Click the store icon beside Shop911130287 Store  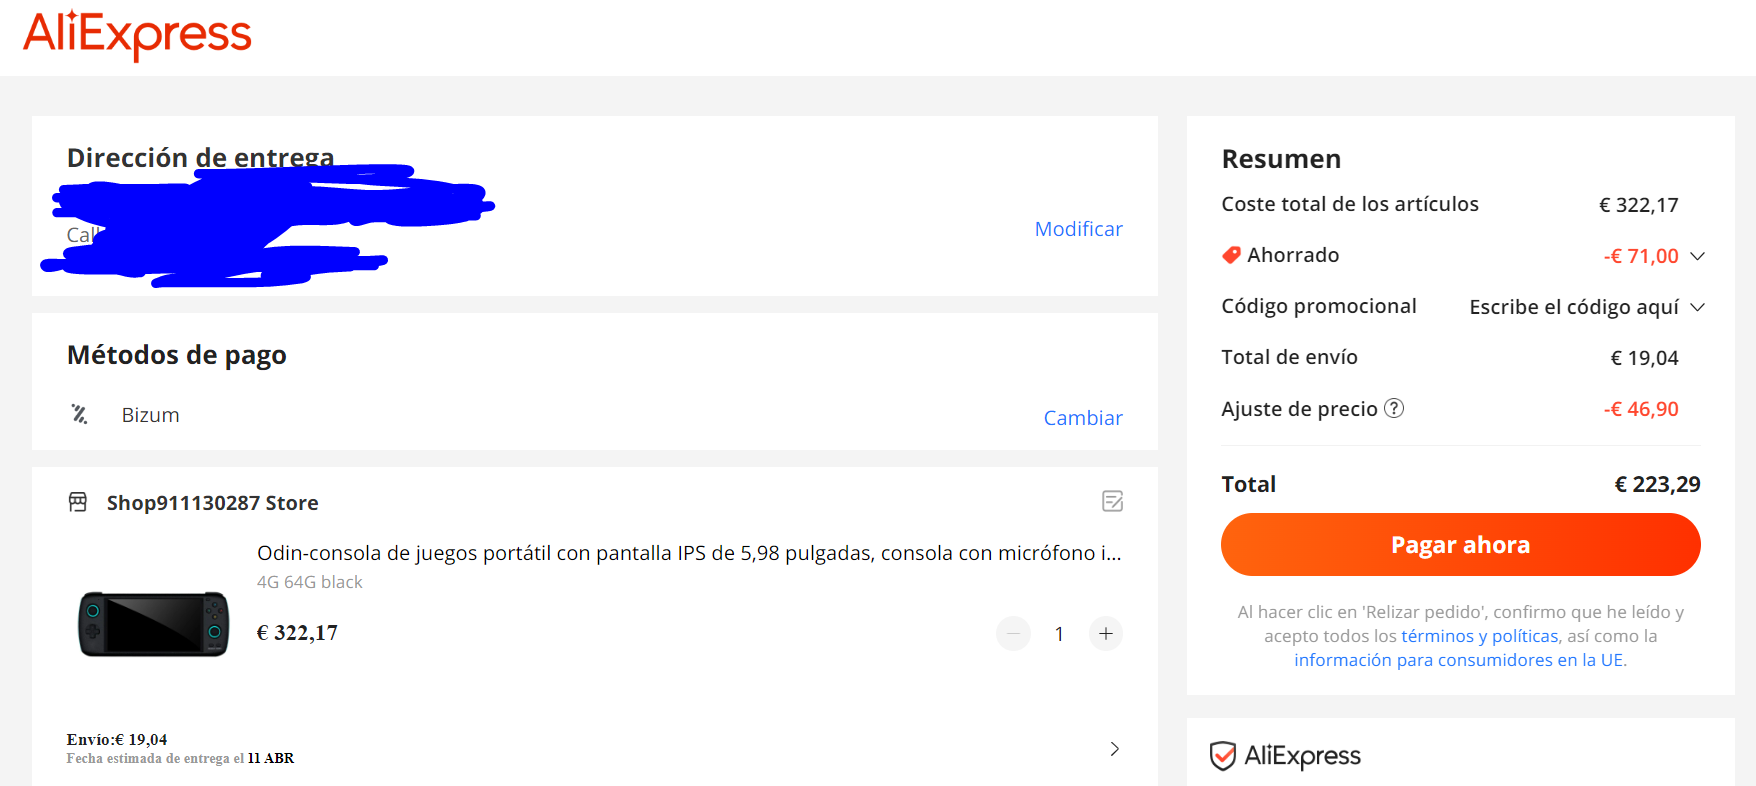click(78, 502)
